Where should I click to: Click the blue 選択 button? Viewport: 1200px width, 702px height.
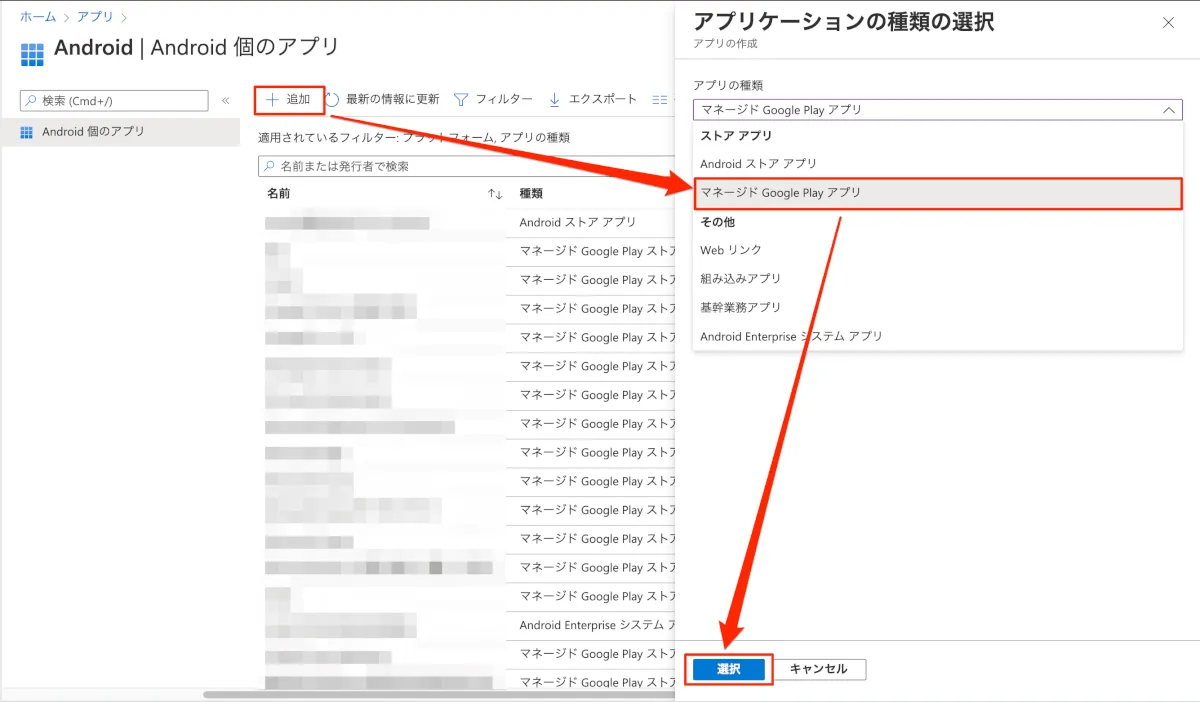click(x=728, y=669)
